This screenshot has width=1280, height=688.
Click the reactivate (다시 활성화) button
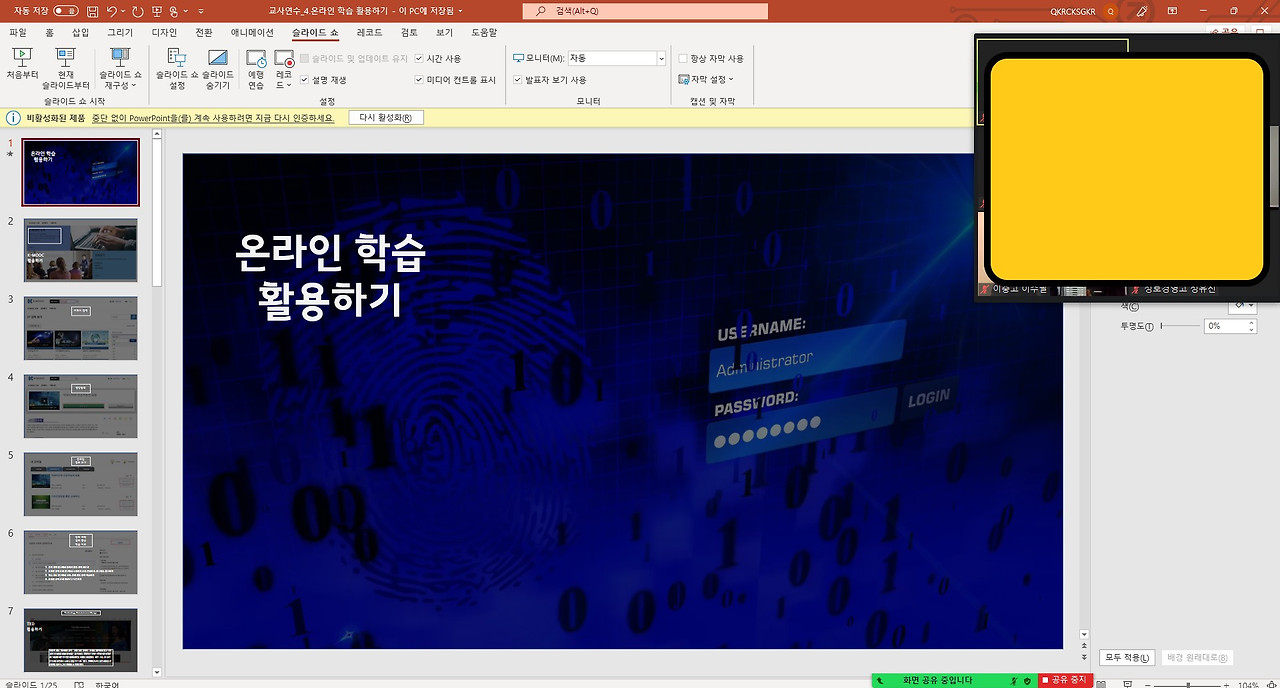tap(386, 117)
